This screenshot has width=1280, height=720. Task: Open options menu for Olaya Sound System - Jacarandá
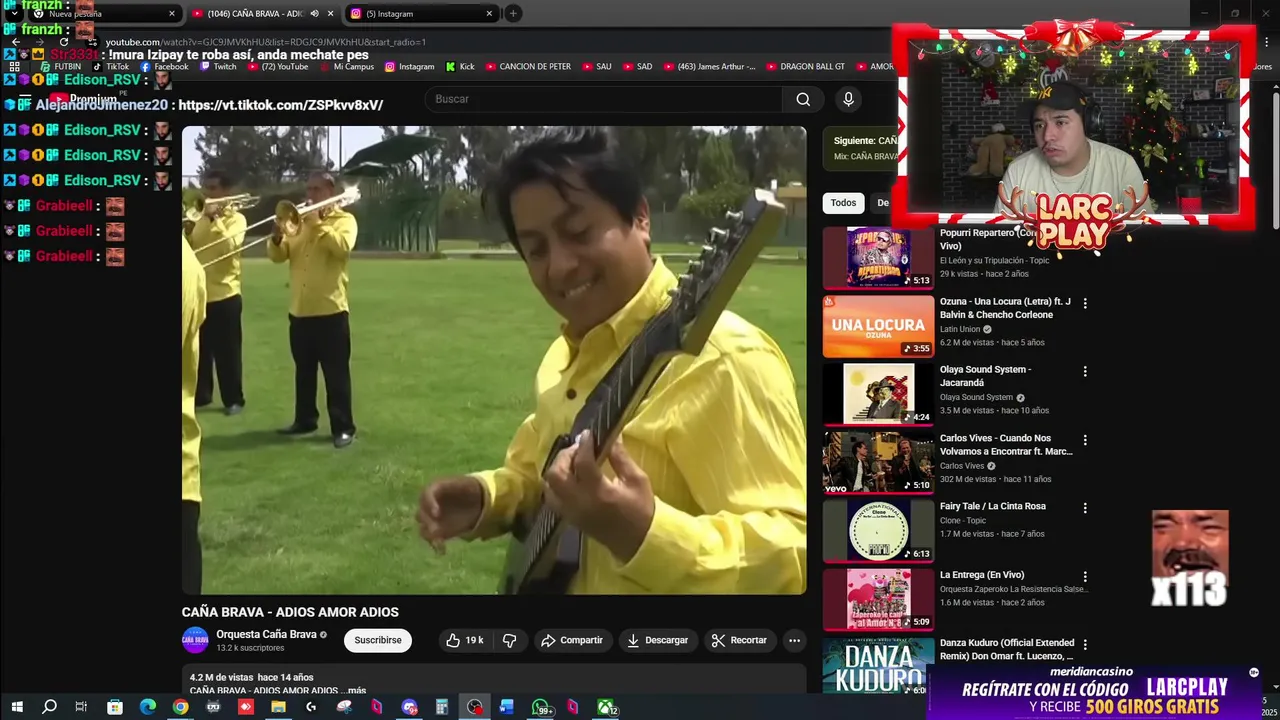(x=1085, y=371)
